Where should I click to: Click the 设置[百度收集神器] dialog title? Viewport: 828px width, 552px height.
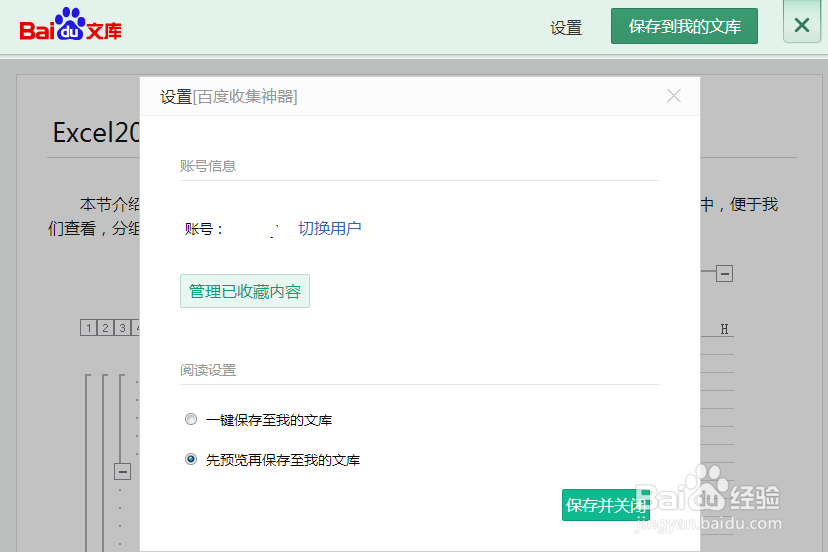[x=229, y=97]
